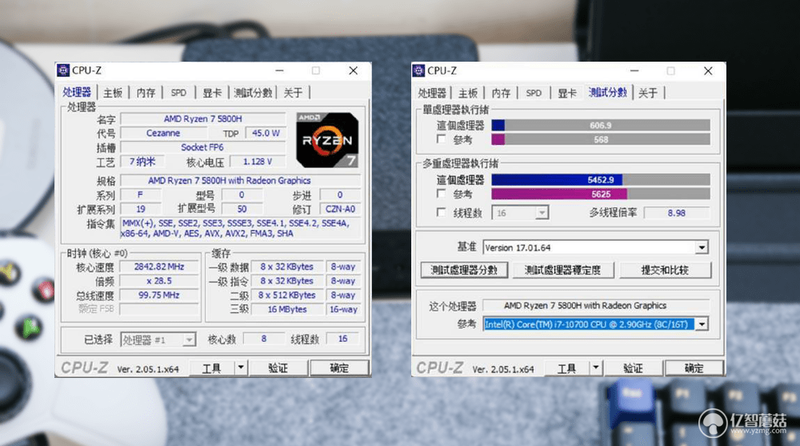Click bus speed value 99.75 MHz

[159, 295]
